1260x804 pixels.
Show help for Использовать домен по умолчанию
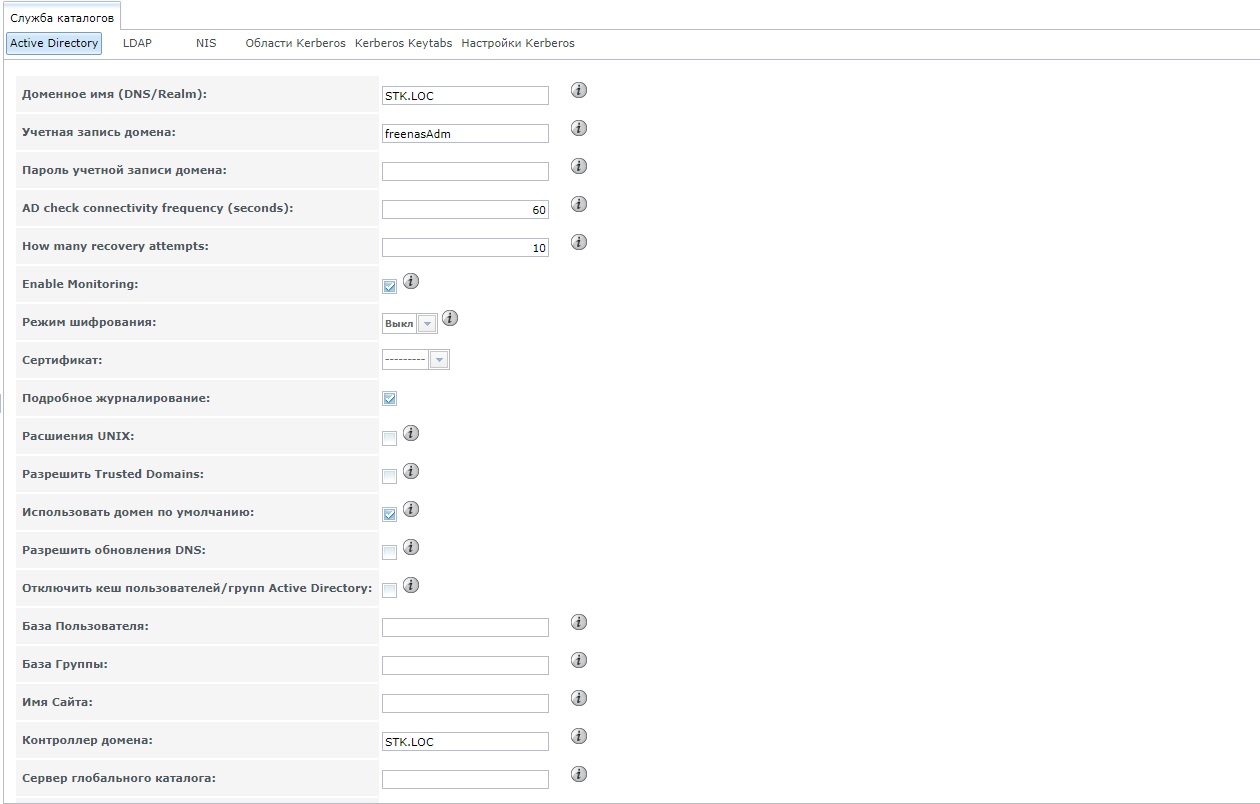tap(411, 509)
